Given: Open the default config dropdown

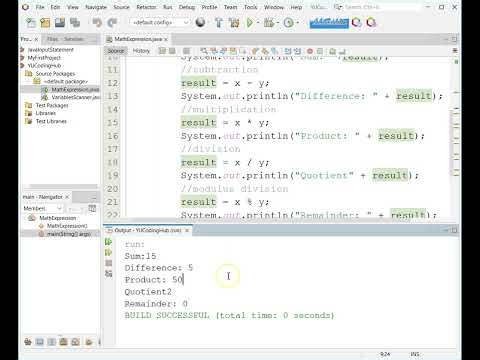Looking at the screenshot, I should pos(159,22).
